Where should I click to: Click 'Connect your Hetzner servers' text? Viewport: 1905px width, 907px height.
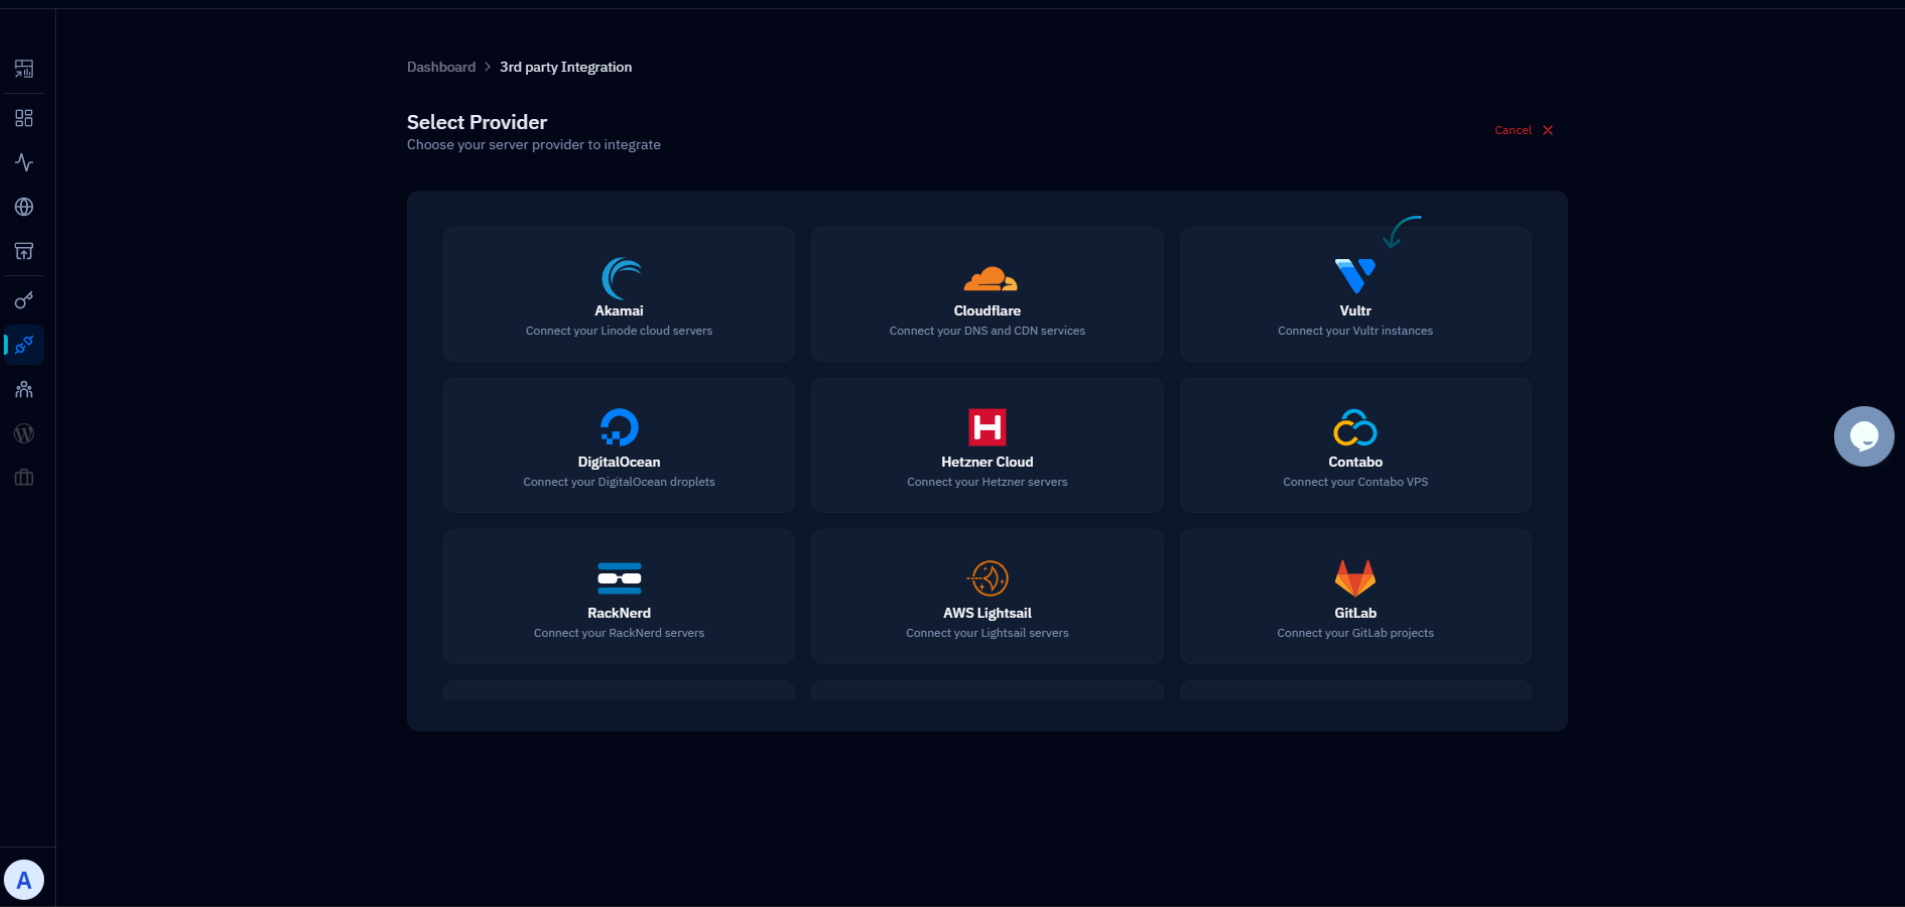coord(987,482)
